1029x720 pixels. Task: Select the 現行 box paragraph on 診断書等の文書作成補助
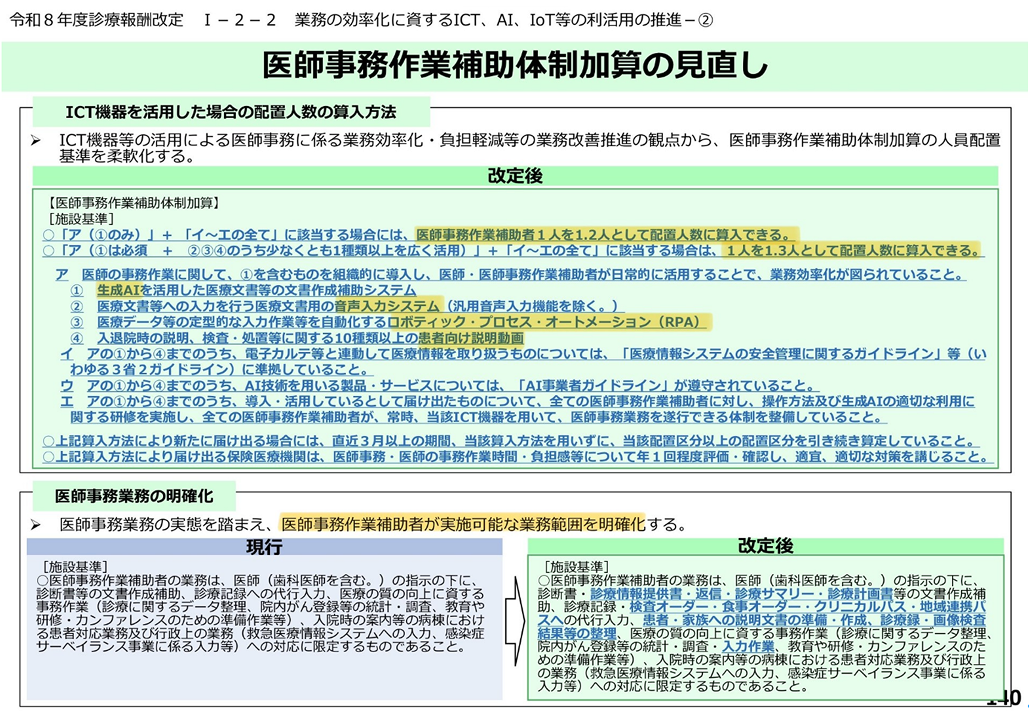[261, 614]
